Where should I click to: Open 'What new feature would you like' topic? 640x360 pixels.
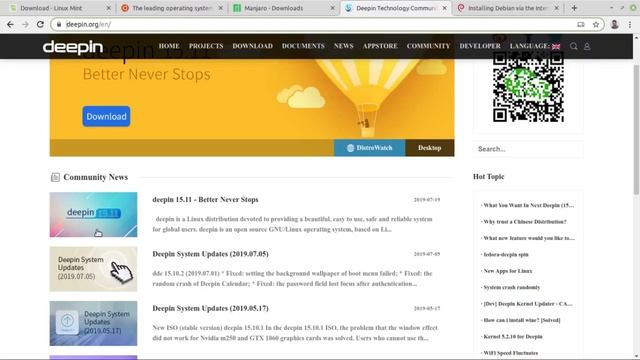click(x=528, y=238)
